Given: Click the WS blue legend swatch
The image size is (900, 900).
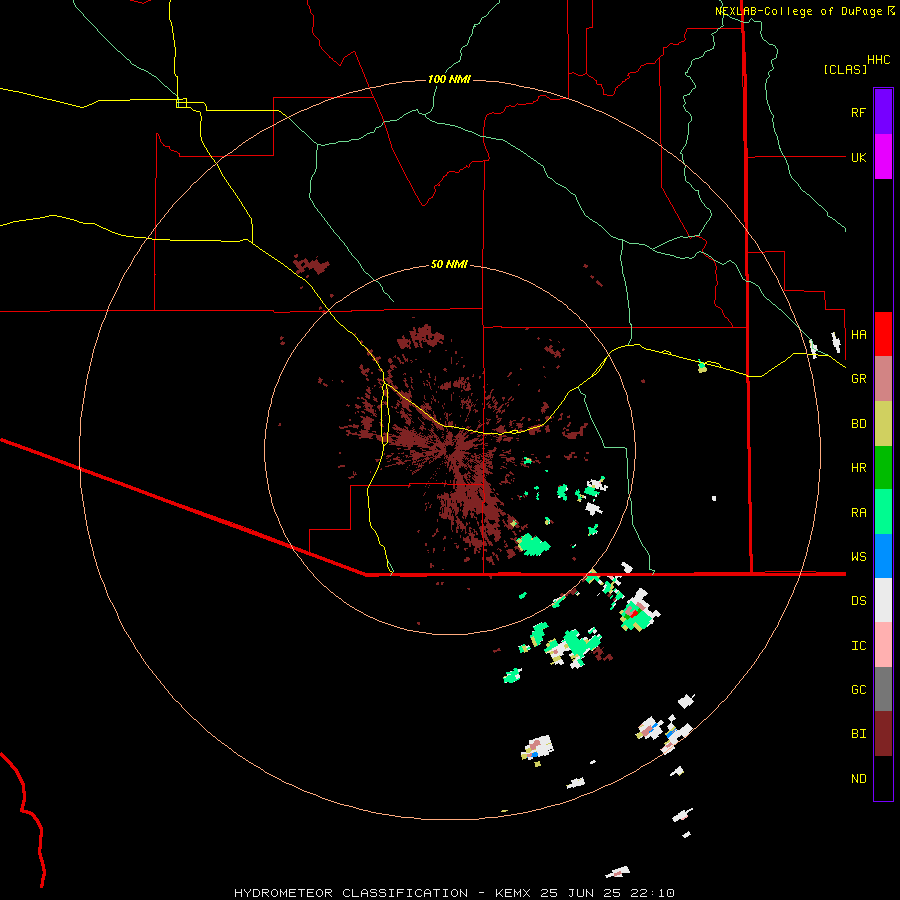Looking at the screenshot, I should point(883,556).
